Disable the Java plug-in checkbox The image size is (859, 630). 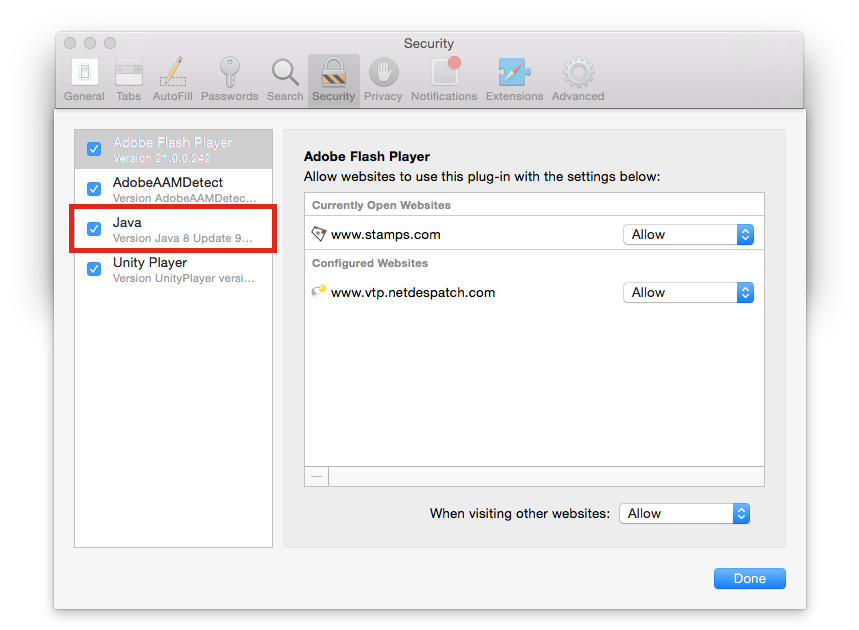tap(94, 229)
